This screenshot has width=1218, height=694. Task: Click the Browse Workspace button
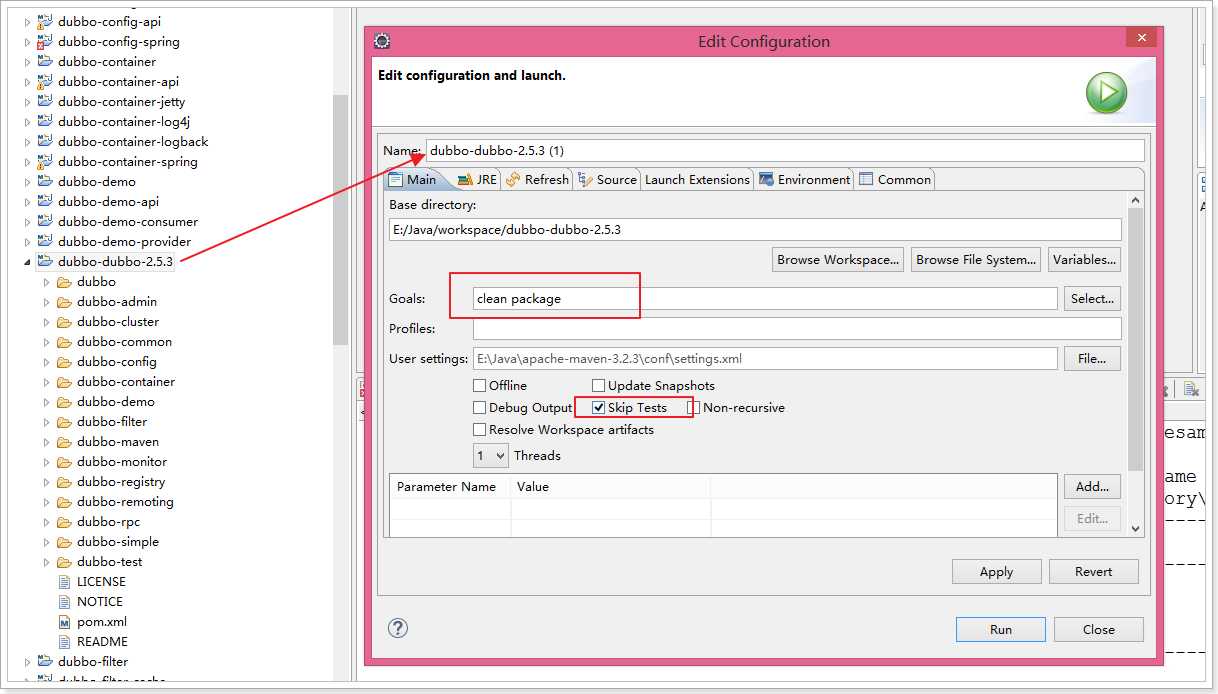click(x=838, y=259)
